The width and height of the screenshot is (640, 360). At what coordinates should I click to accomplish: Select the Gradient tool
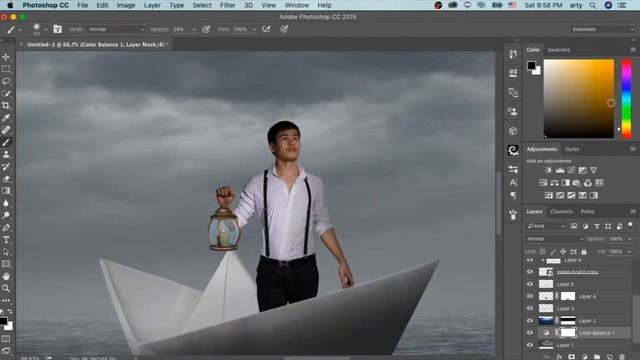(x=6, y=191)
